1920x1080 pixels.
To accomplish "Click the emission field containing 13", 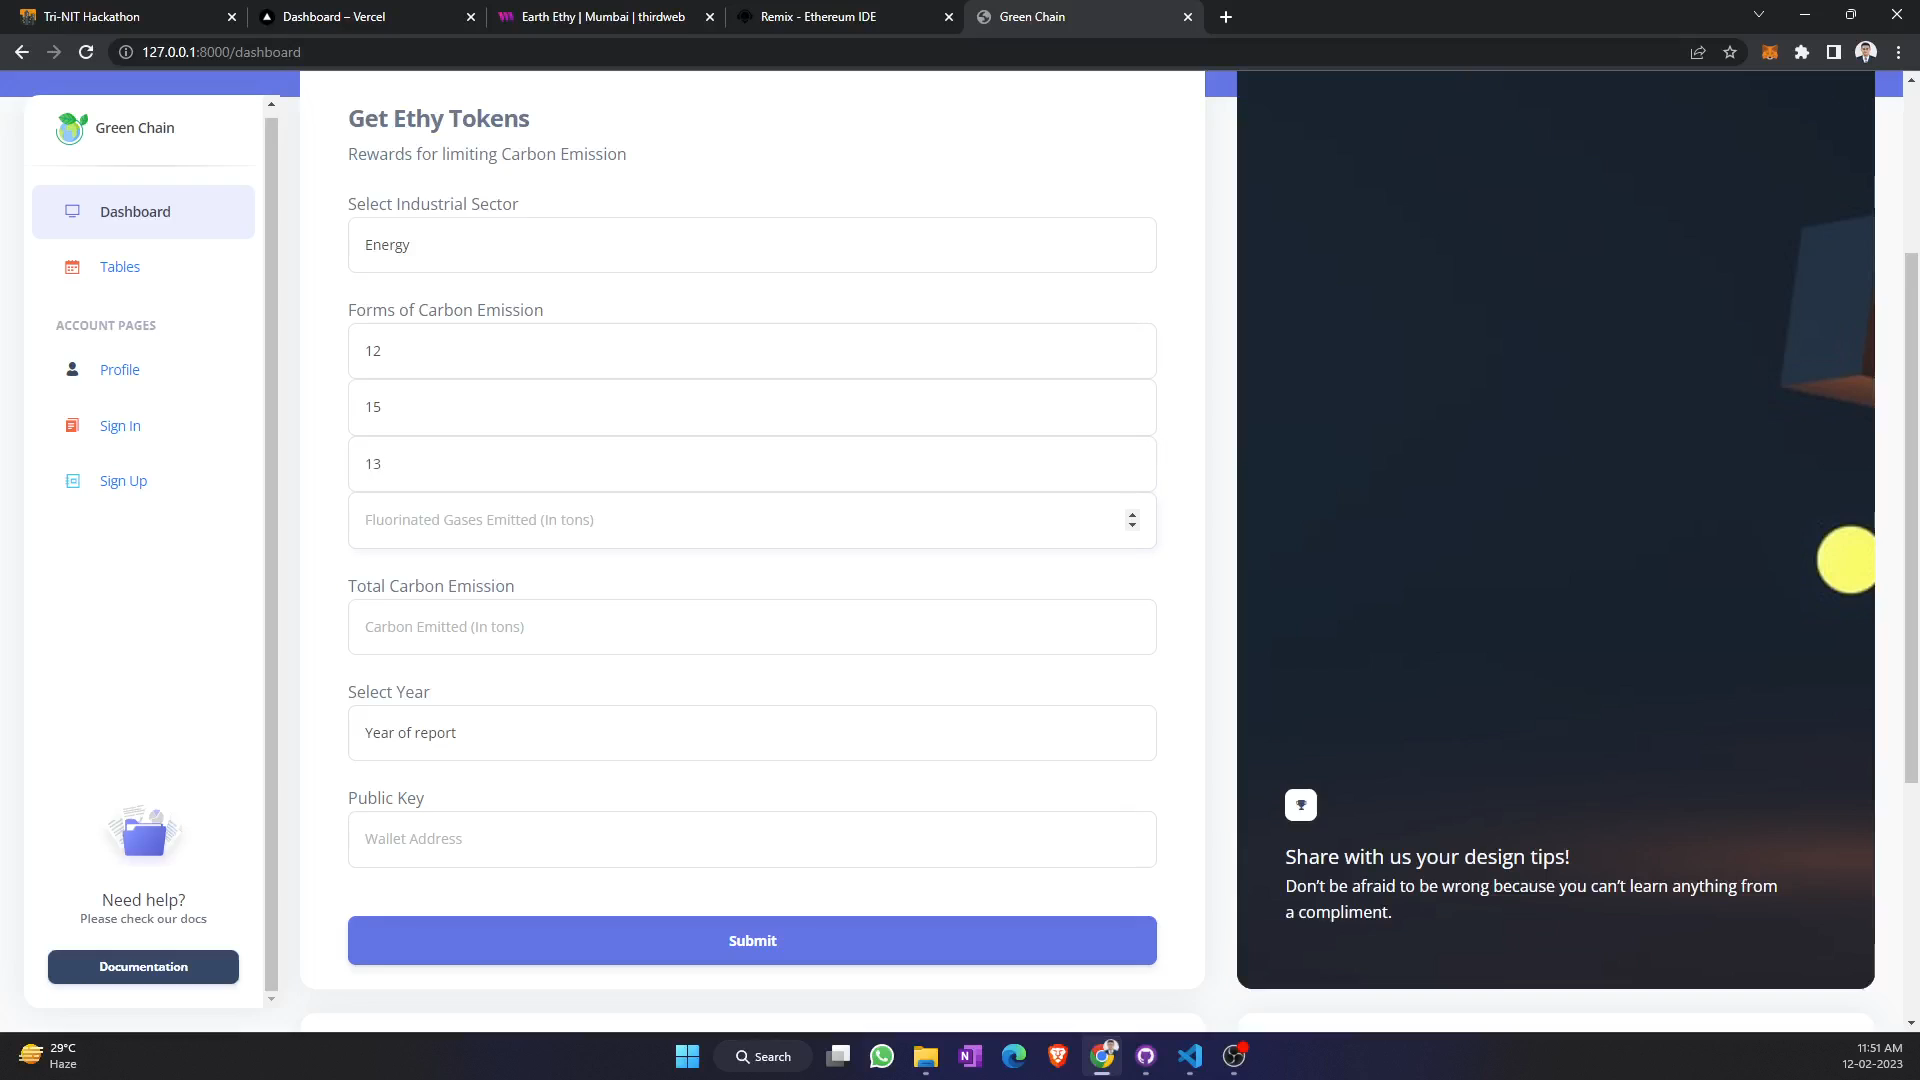I will [x=752, y=464].
